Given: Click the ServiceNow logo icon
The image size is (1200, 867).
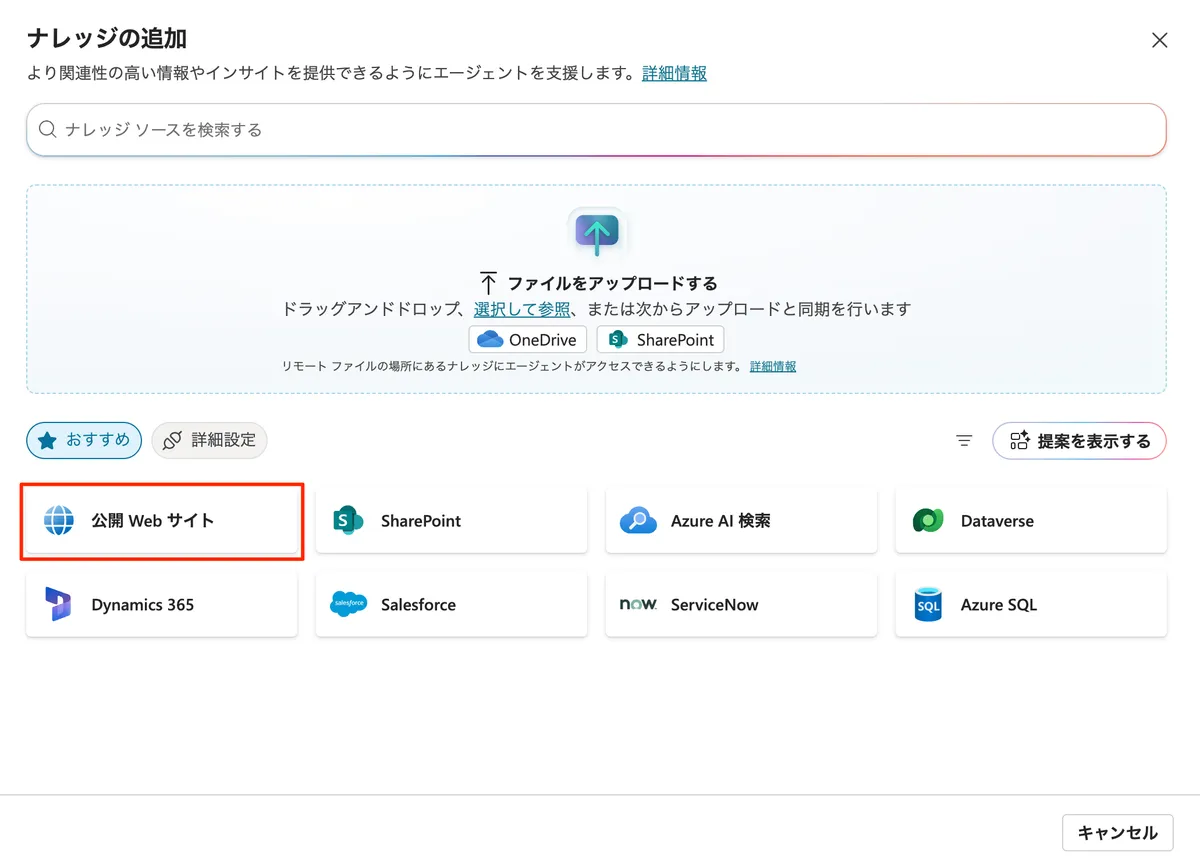Looking at the screenshot, I should 638,605.
